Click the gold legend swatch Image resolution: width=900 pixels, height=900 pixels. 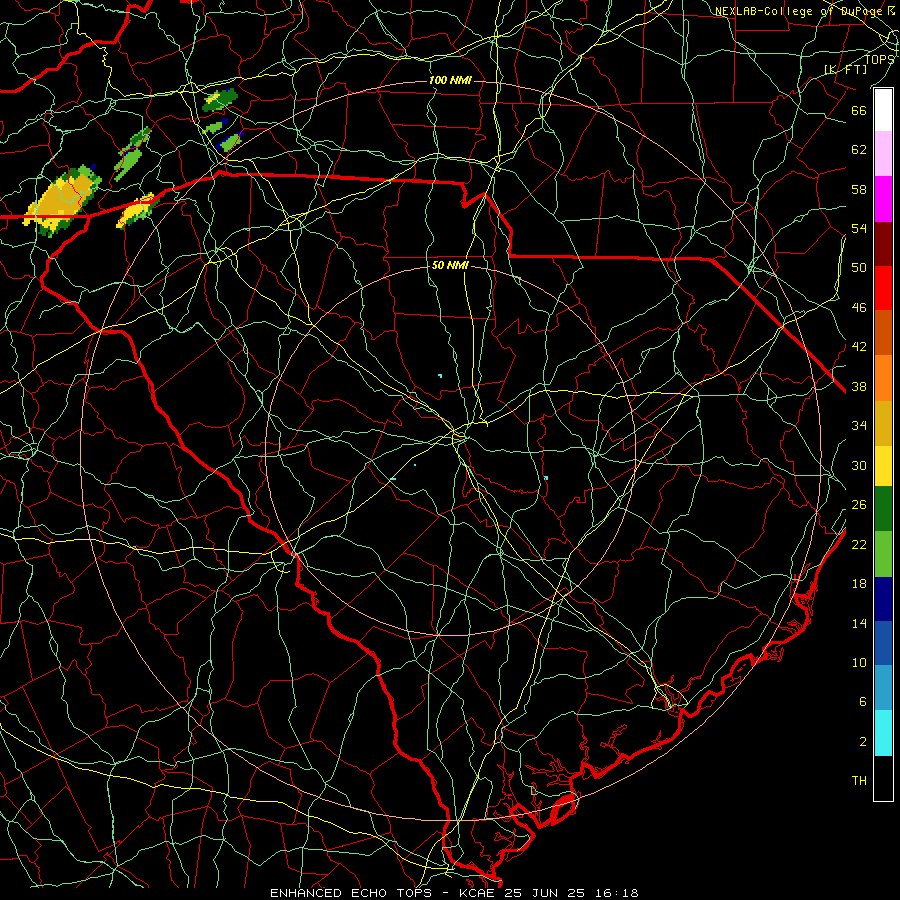[x=883, y=423]
